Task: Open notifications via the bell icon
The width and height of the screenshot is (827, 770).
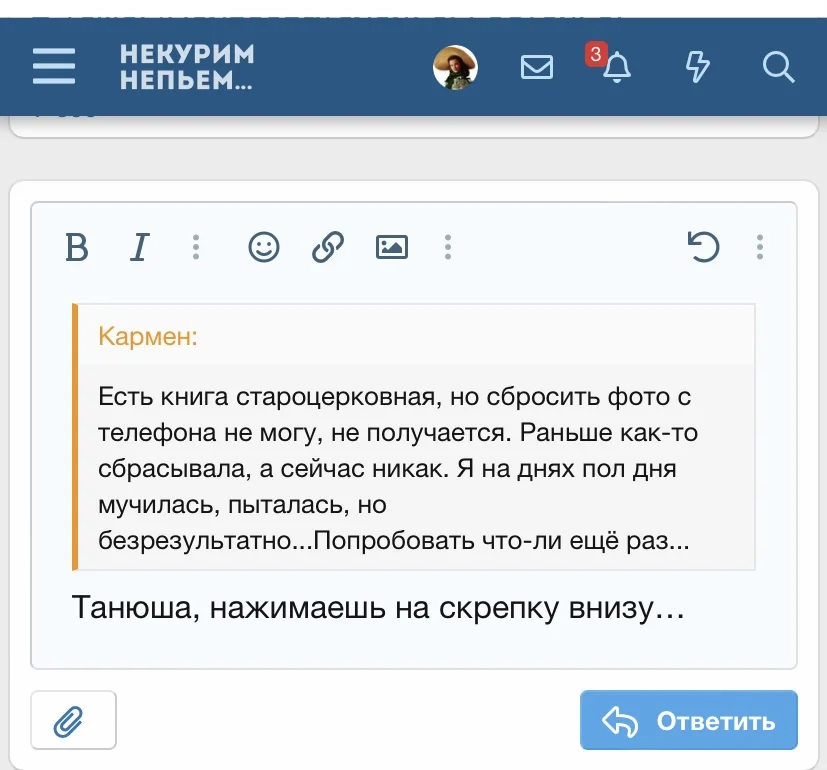Action: coord(618,70)
